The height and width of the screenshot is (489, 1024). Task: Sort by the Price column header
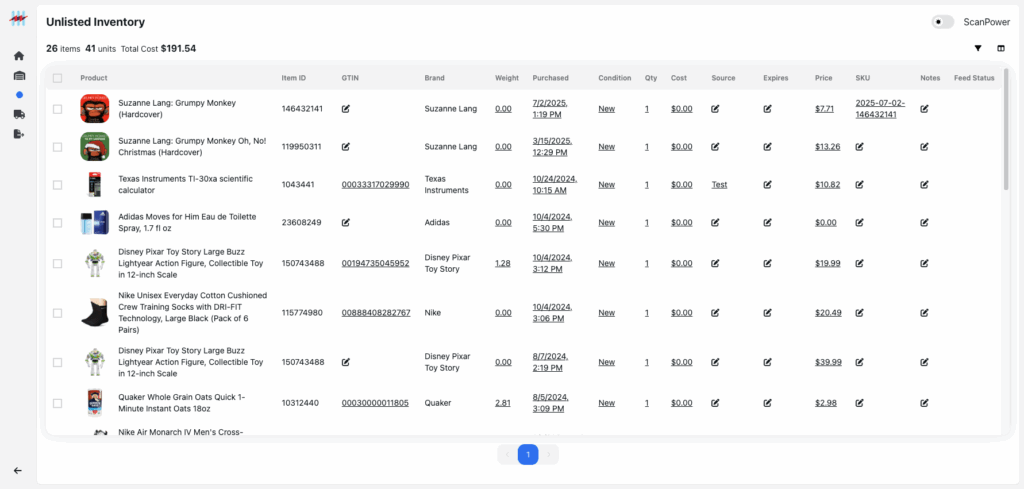pyautogui.click(x=824, y=78)
